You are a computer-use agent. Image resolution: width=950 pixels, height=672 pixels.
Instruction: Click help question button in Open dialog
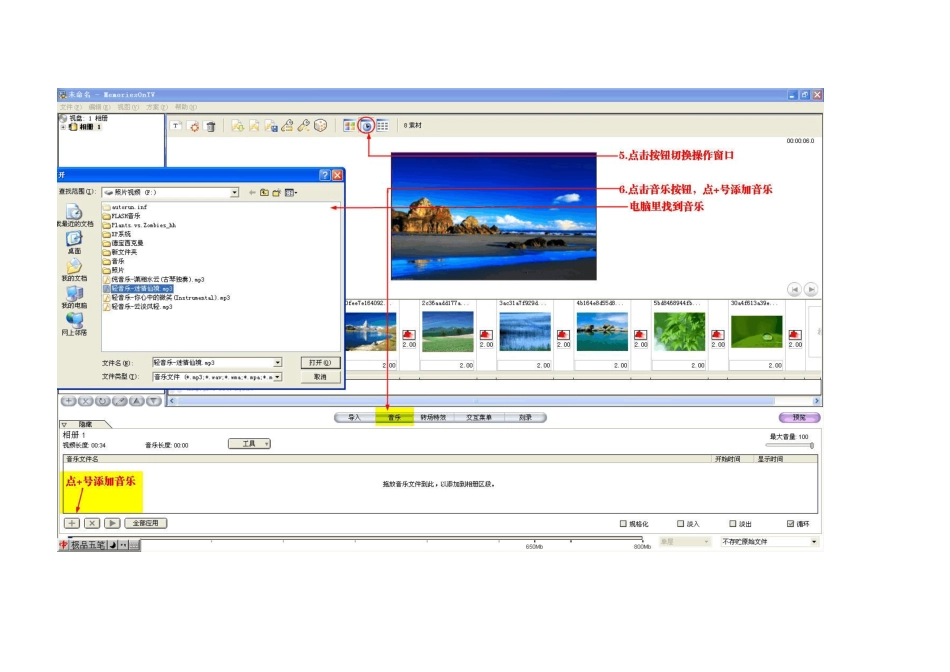tap(325, 175)
